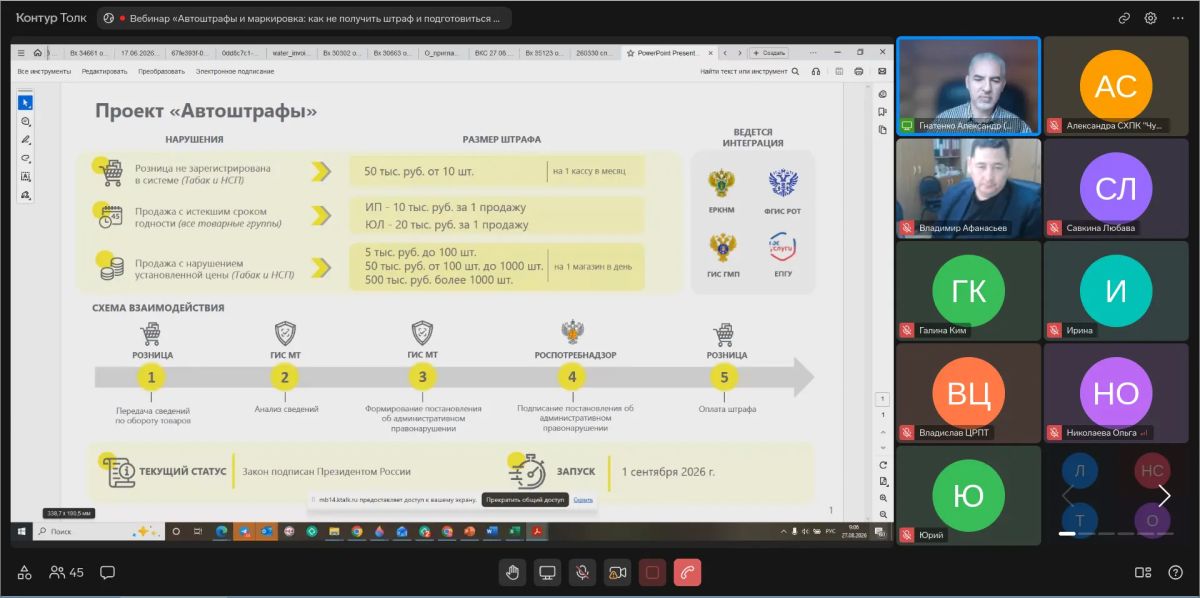Image resolution: width=1200 pixels, height=598 pixels.
Task: Turn on your camera in bottom bar
Action: (617, 573)
